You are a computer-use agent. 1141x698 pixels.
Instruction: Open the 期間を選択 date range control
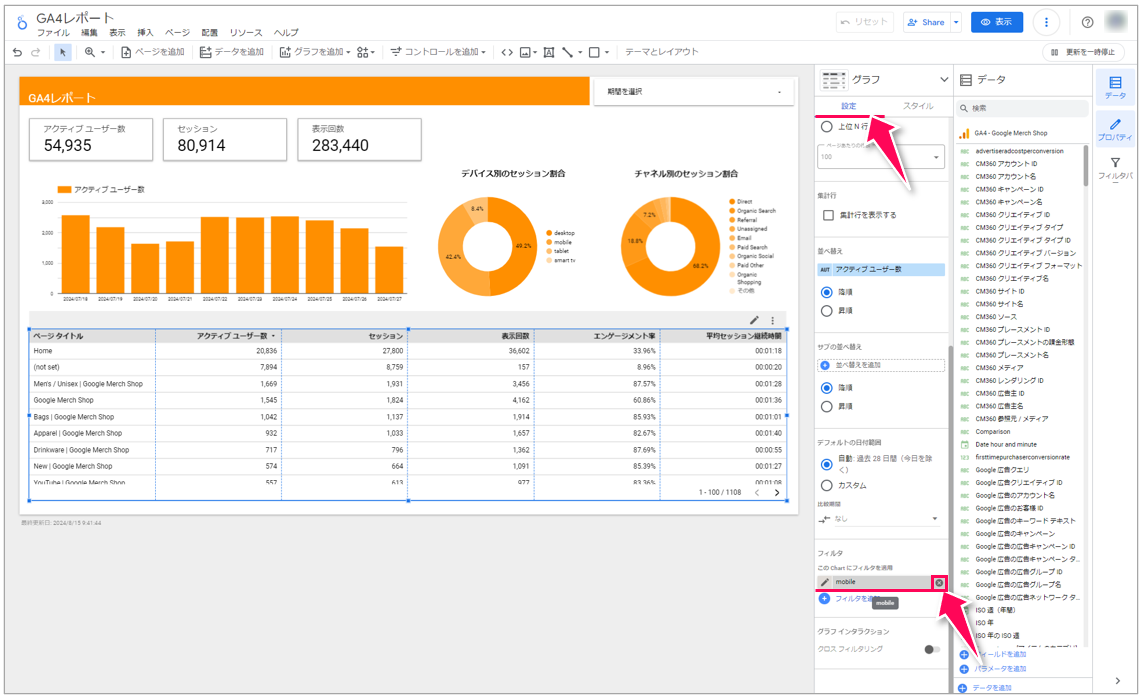click(695, 92)
